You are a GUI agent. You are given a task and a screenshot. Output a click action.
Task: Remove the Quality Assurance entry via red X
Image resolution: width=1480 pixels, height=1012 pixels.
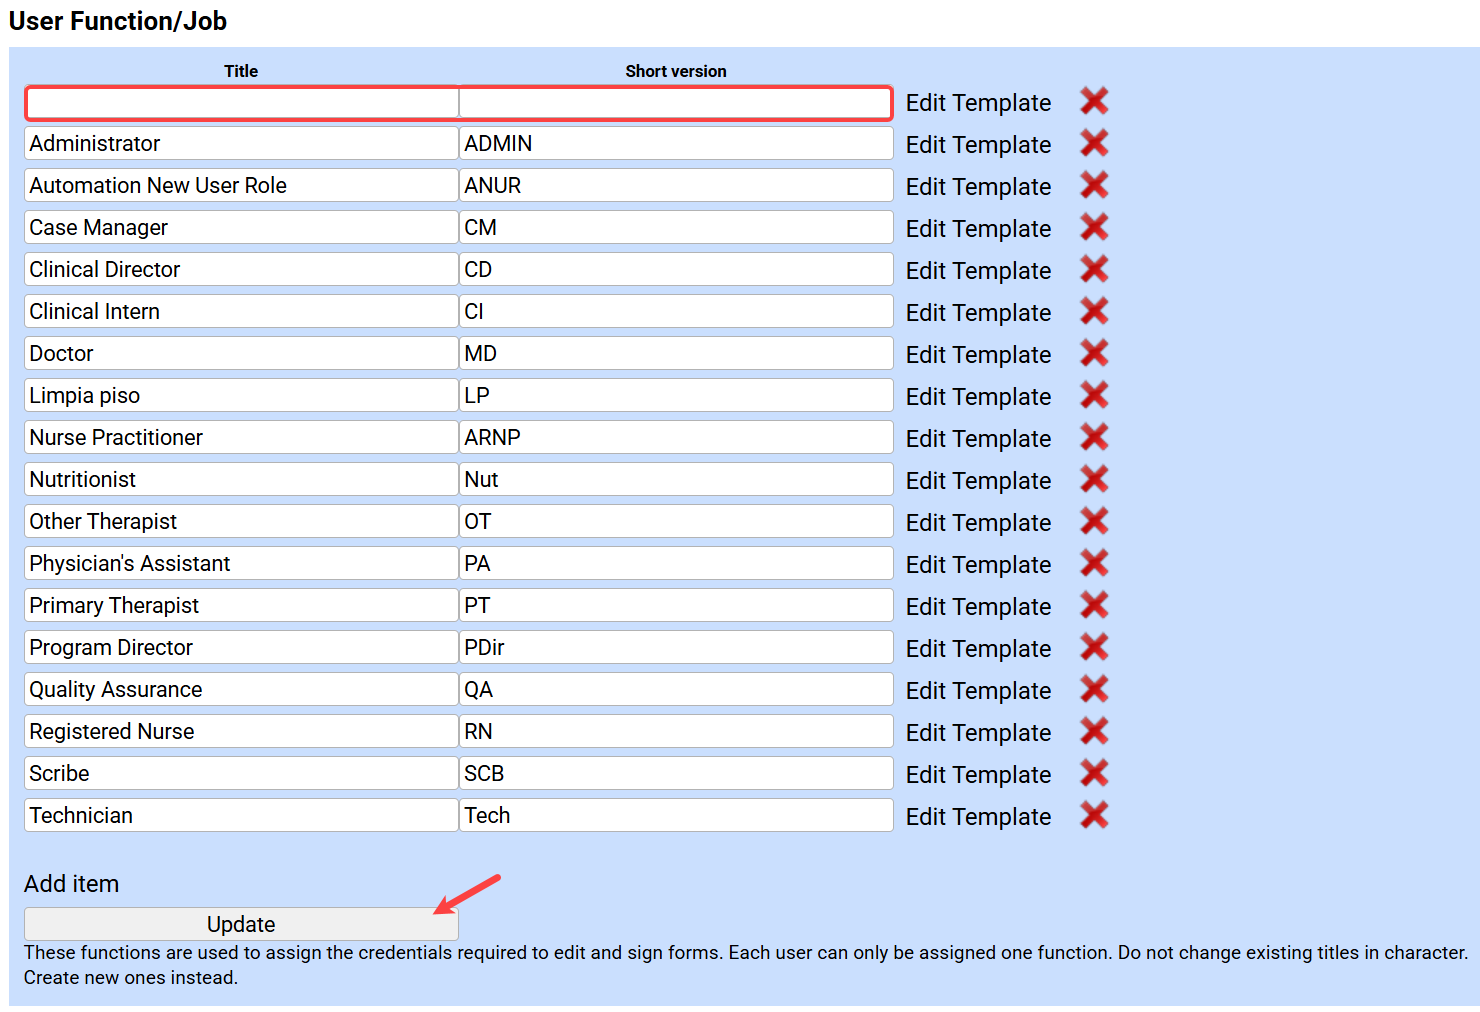click(1094, 690)
